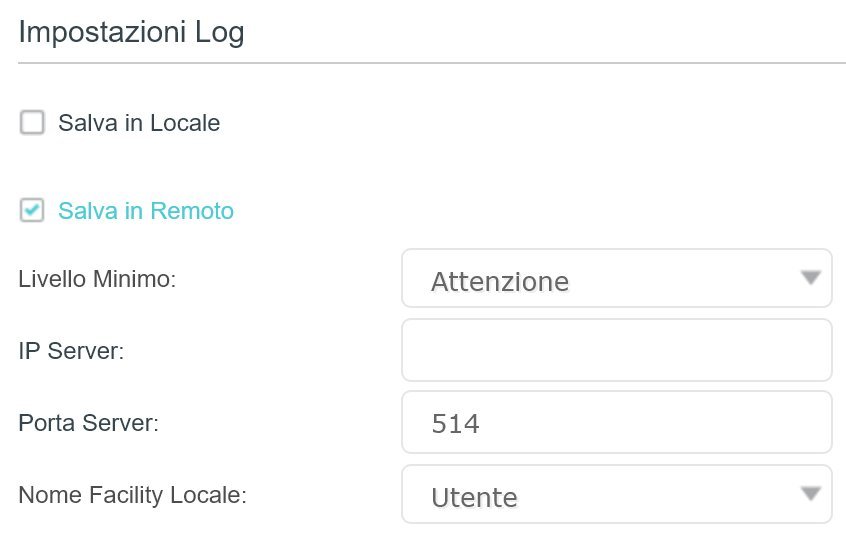Click the IP Server label
The width and height of the screenshot is (846, 538).
click(71, 351)
